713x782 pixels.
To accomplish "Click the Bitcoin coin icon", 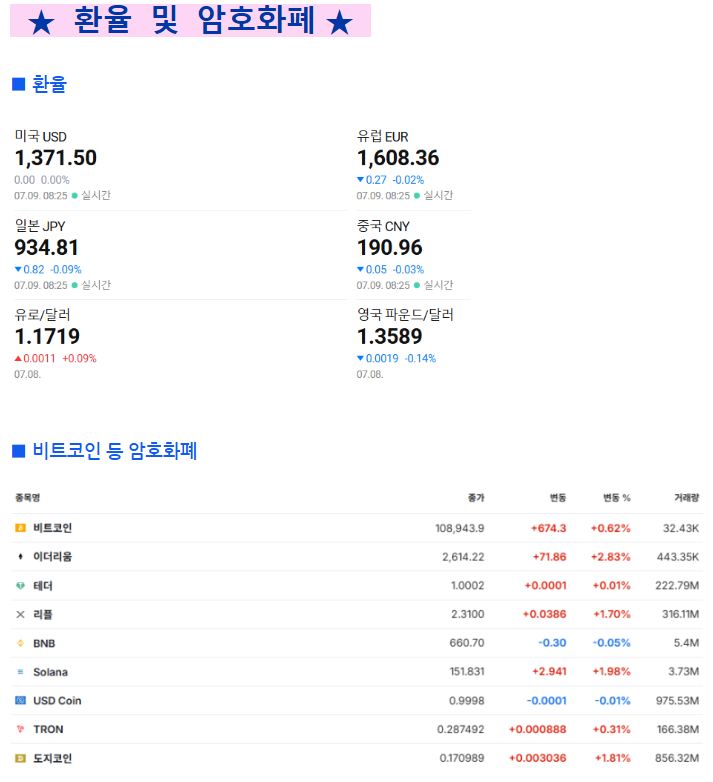I will coord(20,528).
